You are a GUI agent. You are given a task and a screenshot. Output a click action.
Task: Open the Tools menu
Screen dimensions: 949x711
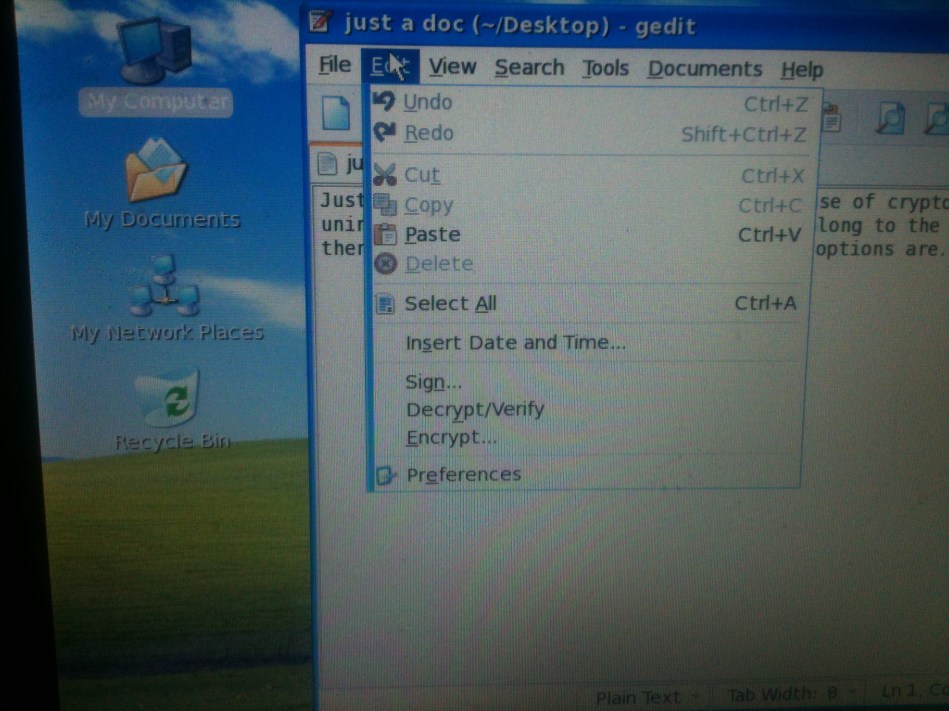[x=606, y=68]
